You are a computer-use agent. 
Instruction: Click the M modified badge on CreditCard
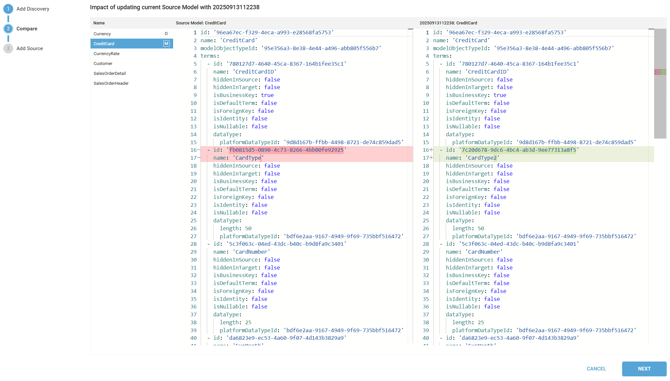(167, 44)
